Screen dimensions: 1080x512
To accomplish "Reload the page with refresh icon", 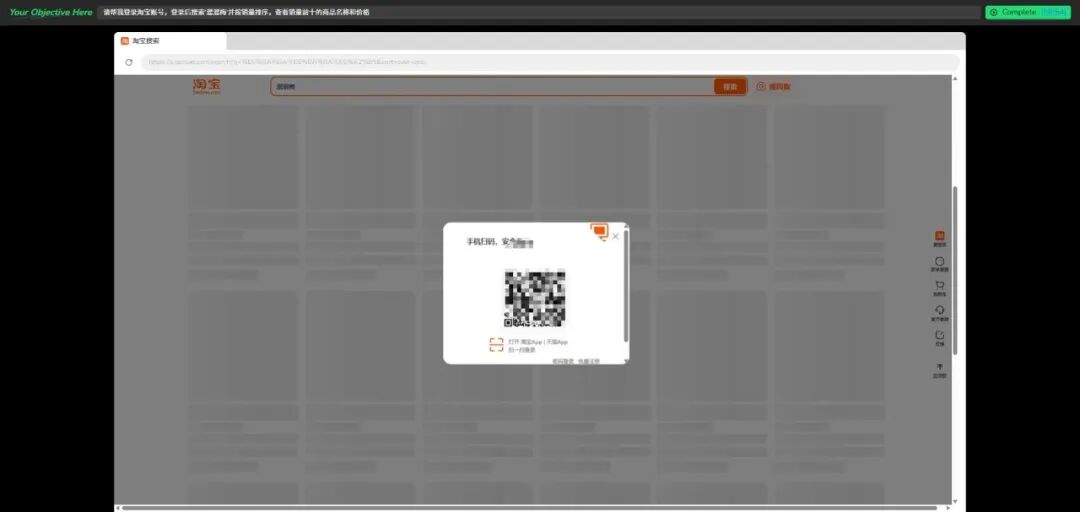I will (129, 62).
